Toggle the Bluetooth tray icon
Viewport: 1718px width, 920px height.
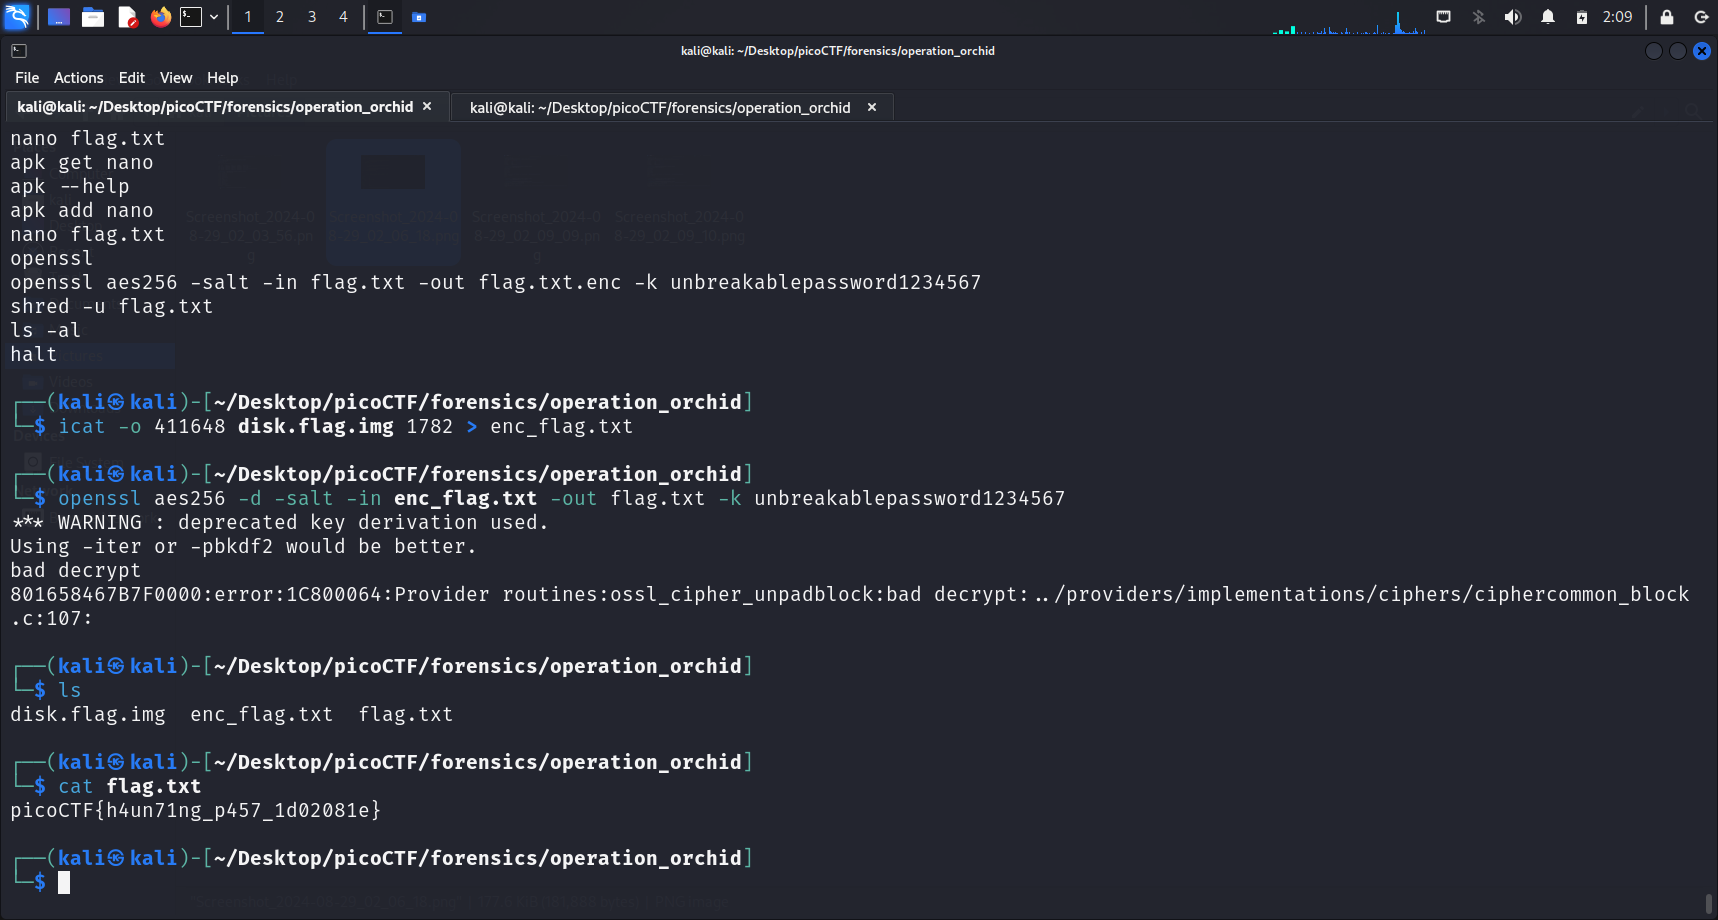(1478, 17)
